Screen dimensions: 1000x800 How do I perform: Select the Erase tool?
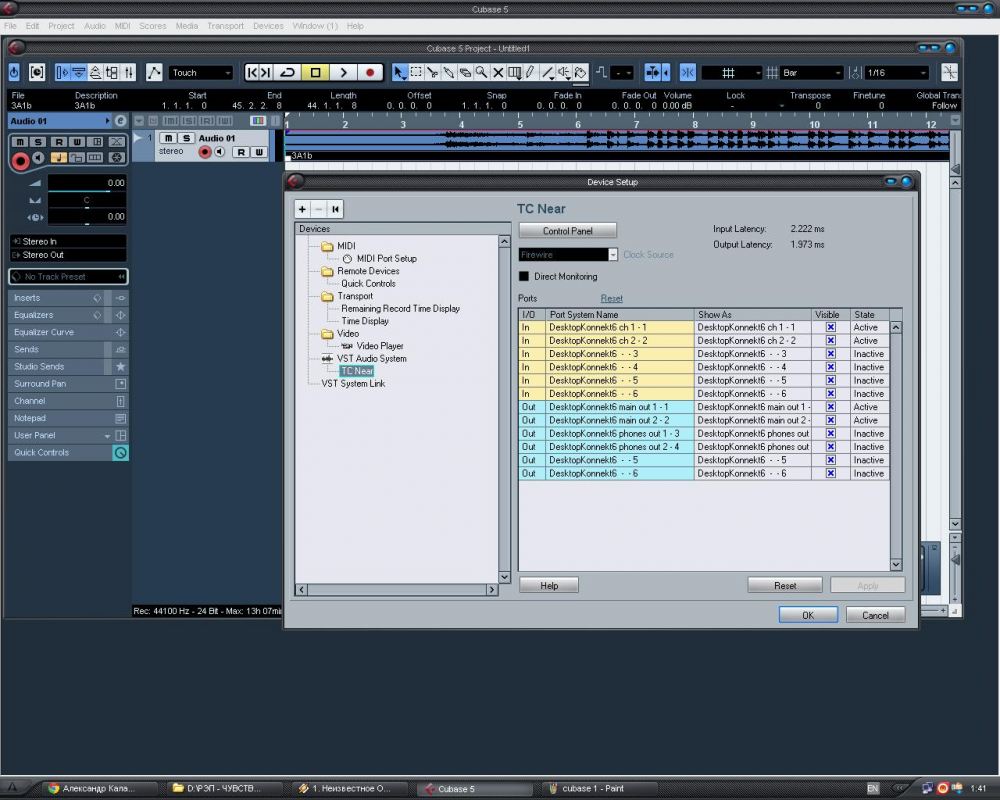466,73
